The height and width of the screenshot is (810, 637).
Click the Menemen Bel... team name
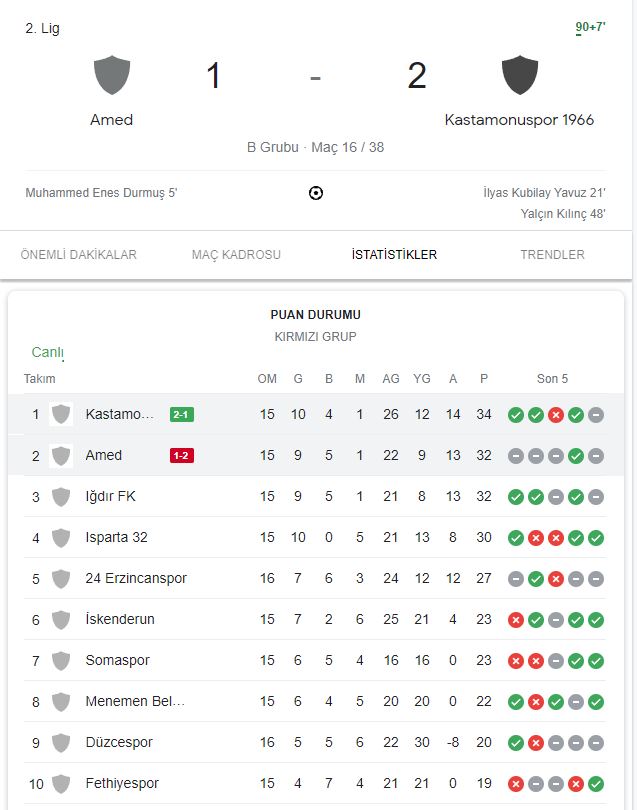coord(135,701)
